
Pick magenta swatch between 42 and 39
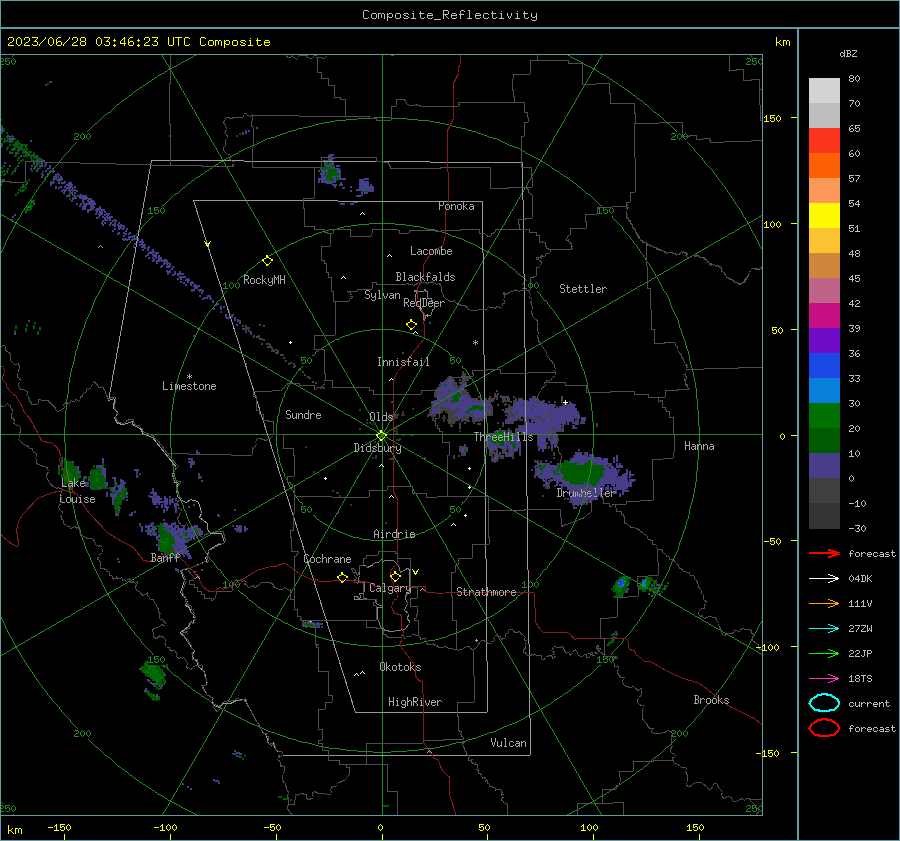(x=824, y=315)
